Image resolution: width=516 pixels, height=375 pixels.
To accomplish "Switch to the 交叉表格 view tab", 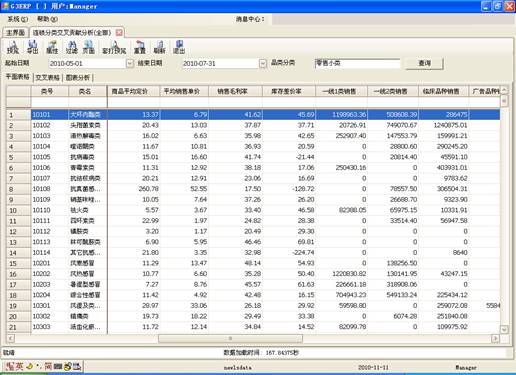I will (x=47, y=77).
